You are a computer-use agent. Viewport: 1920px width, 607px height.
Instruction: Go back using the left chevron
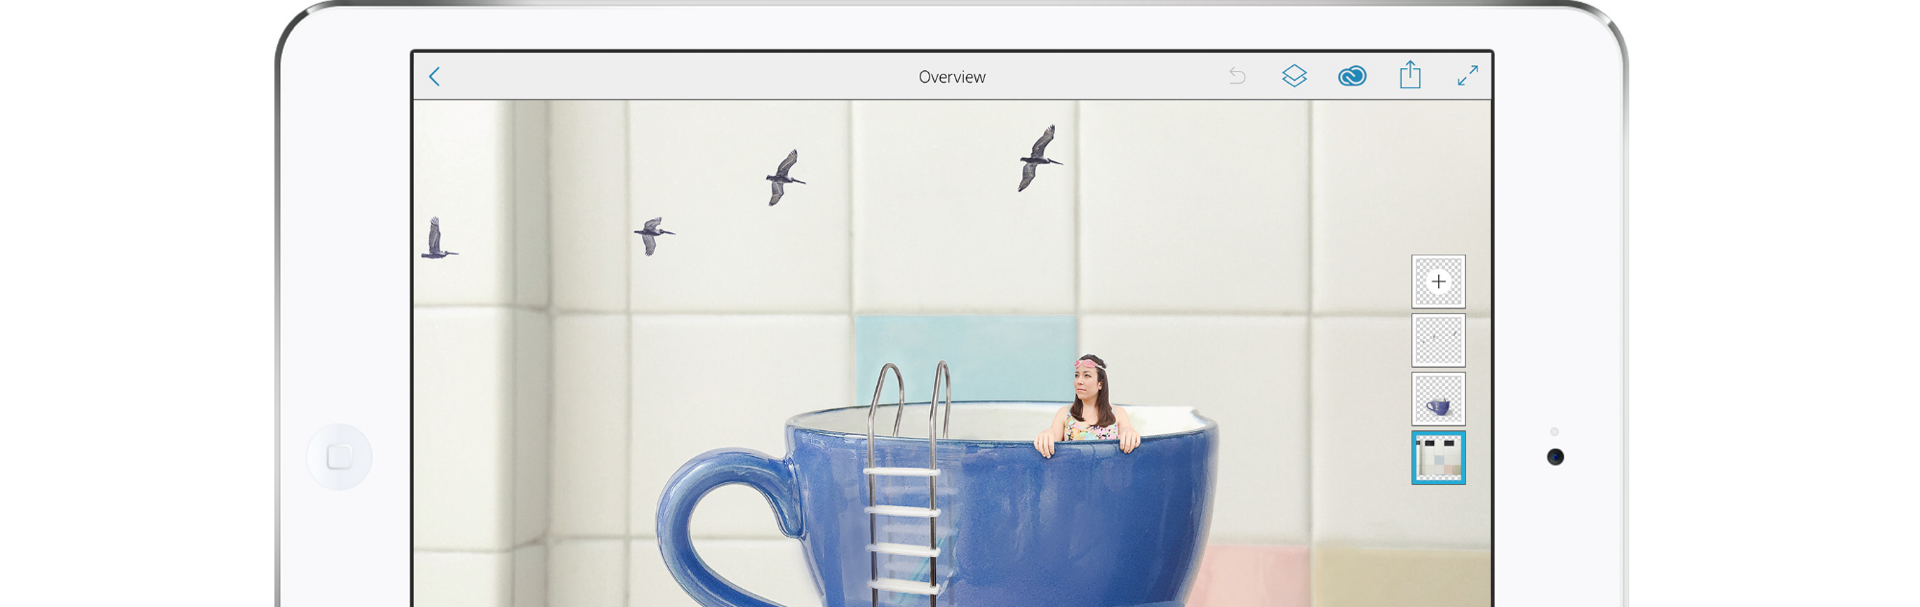434,76
